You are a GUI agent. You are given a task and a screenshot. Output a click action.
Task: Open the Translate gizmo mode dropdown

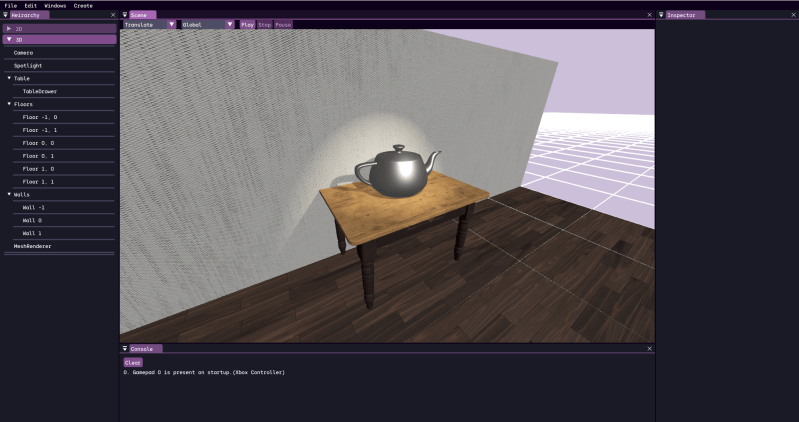(x=150, y=24)
